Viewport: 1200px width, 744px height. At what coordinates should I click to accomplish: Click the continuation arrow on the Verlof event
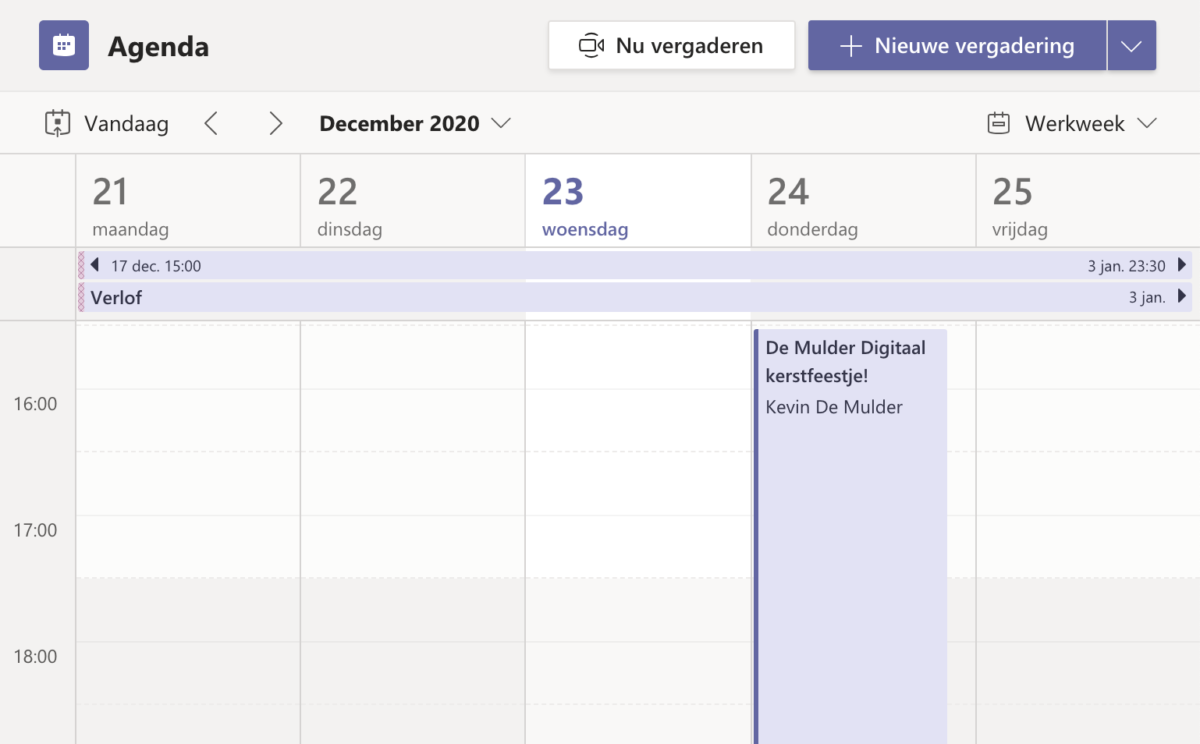(1184, 297)
